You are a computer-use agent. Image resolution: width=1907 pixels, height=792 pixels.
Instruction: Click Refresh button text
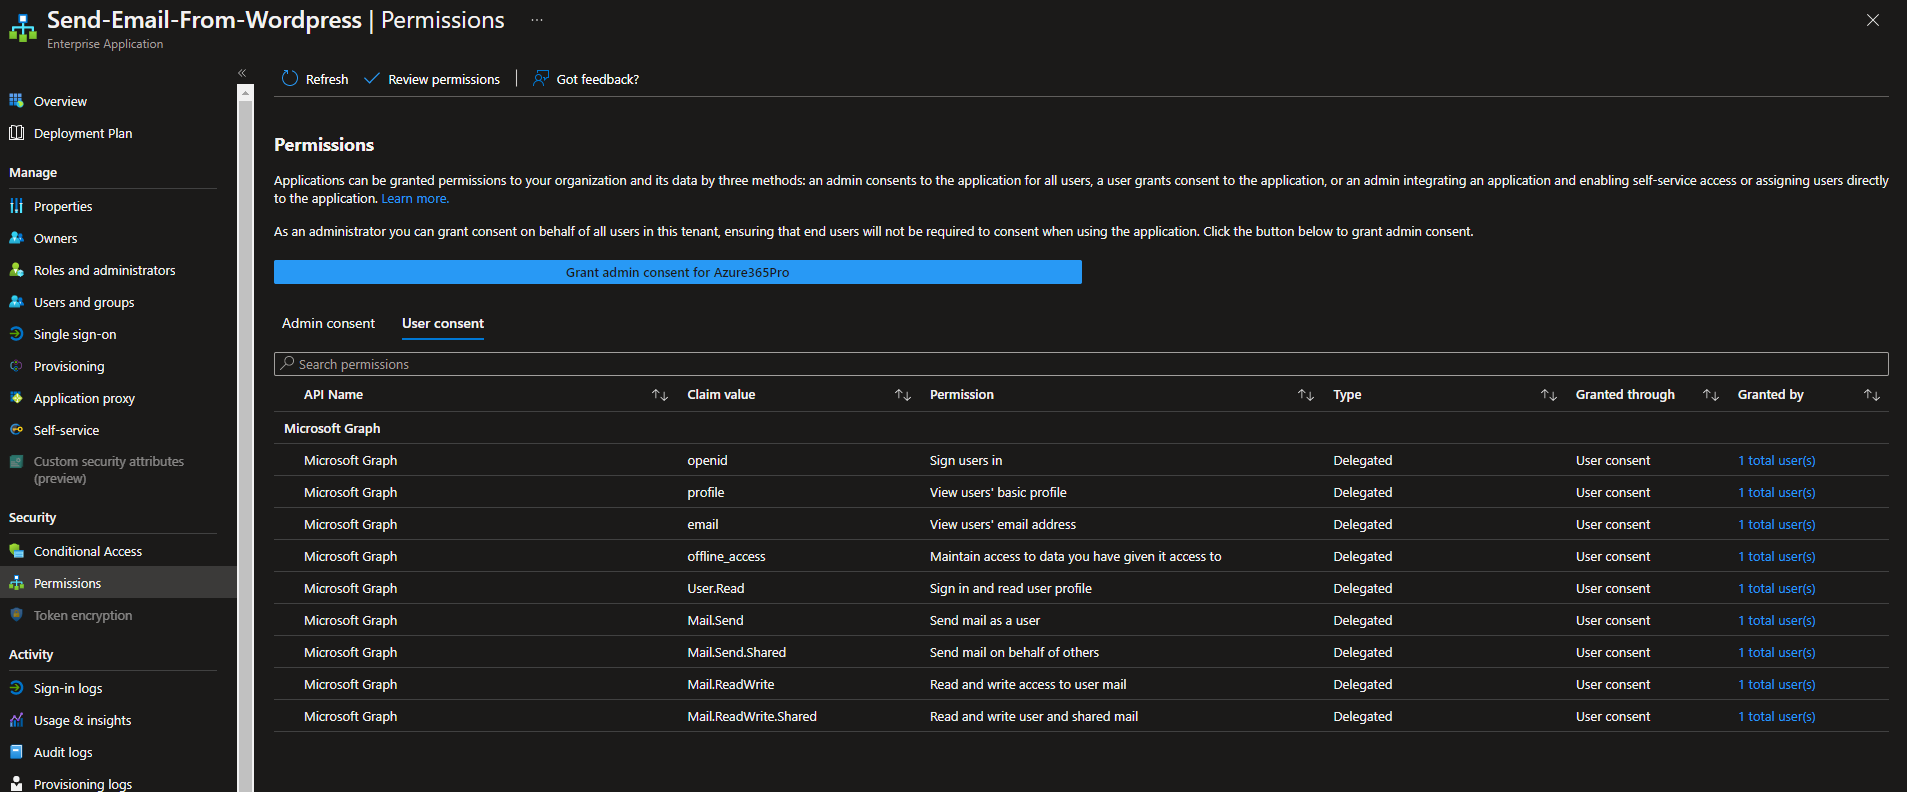pos(327,79)
